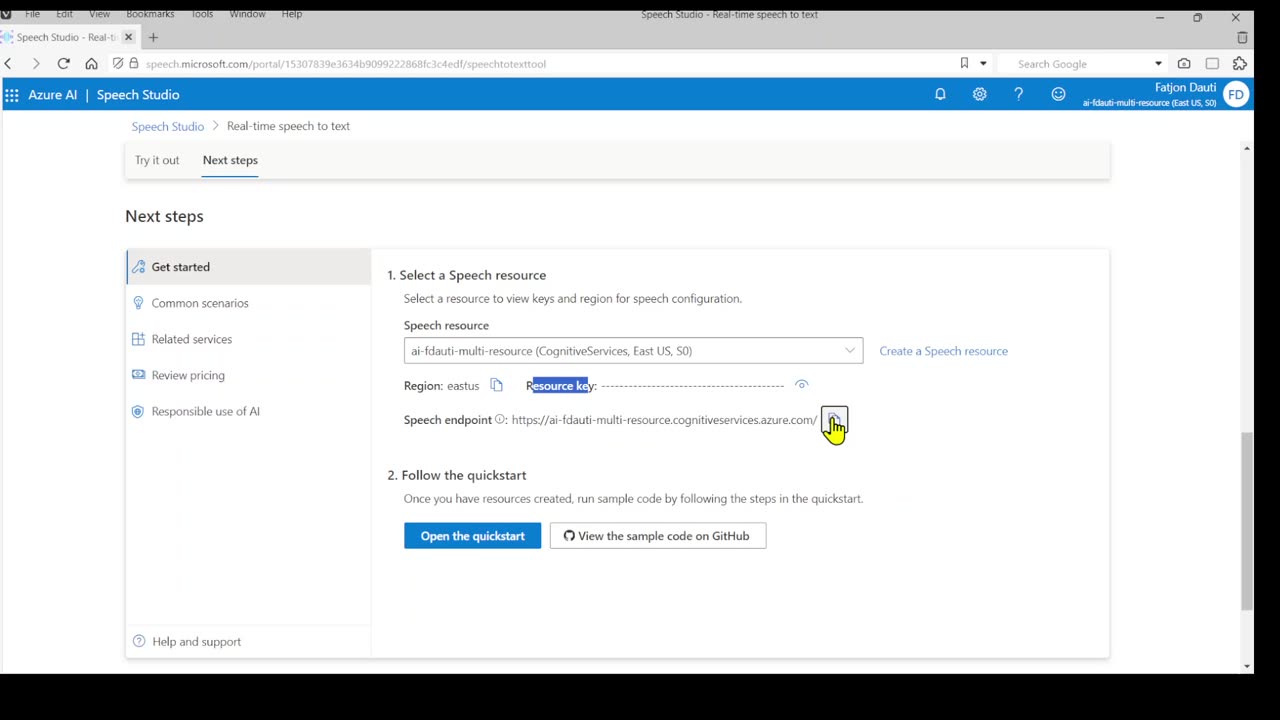
Task: Open the help question mark icon
Action: [1018, 94]
